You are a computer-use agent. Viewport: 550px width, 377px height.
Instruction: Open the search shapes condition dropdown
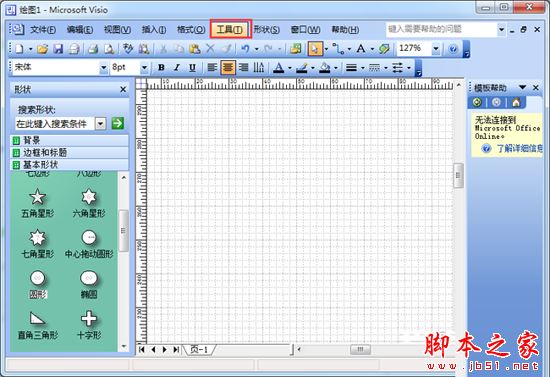point(101,123)
